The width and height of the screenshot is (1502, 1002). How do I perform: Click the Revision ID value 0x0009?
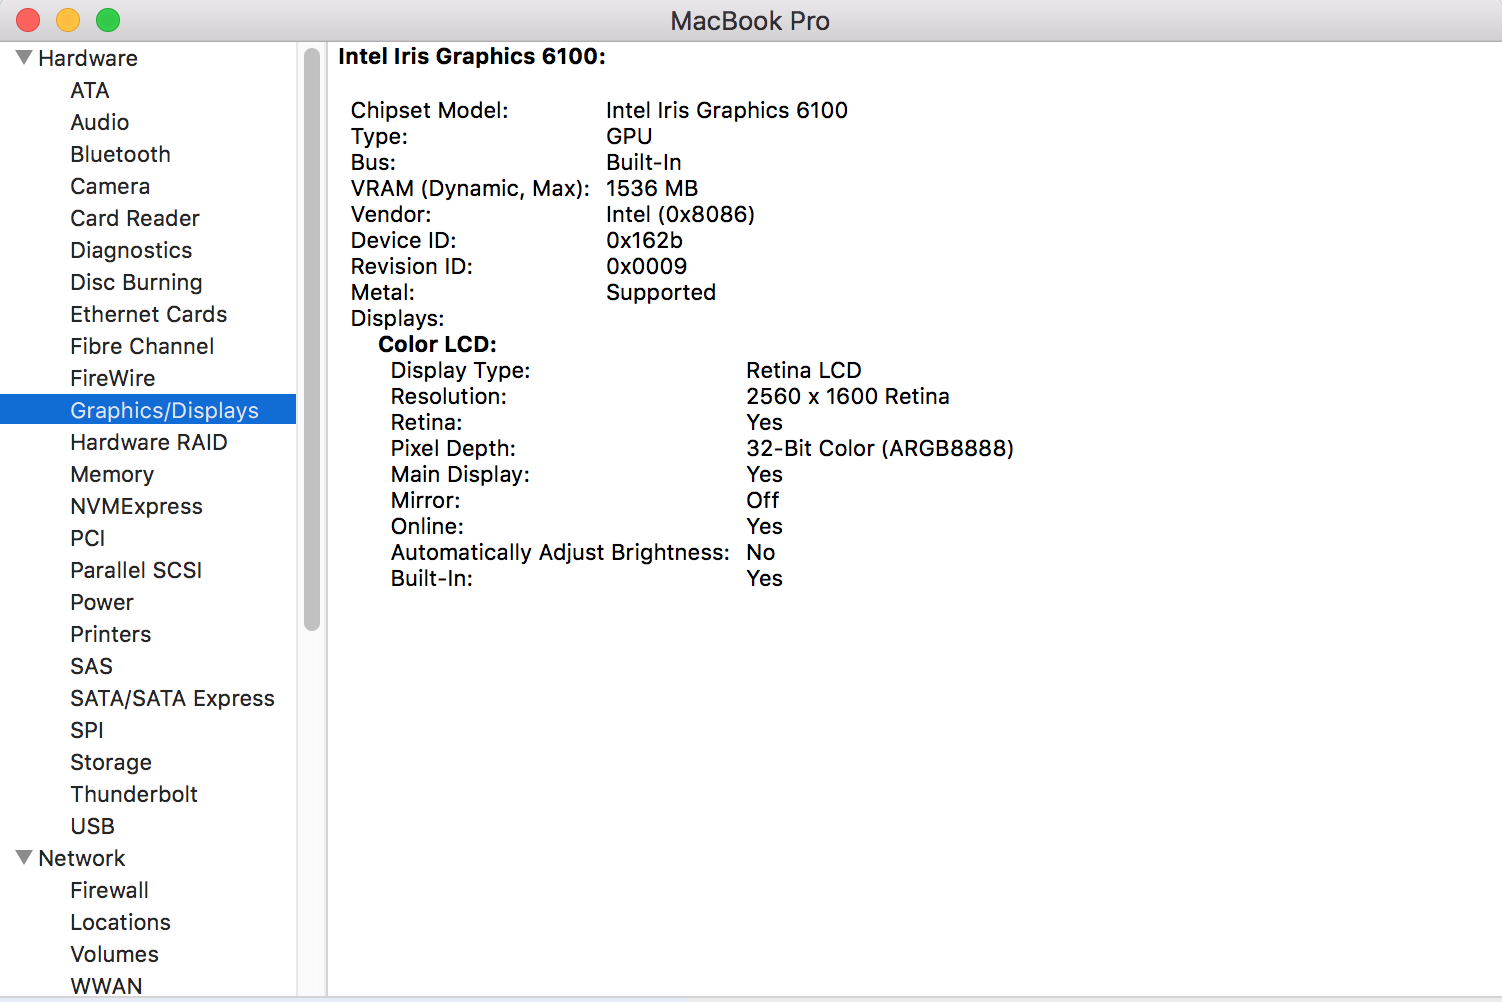point(646,266)
